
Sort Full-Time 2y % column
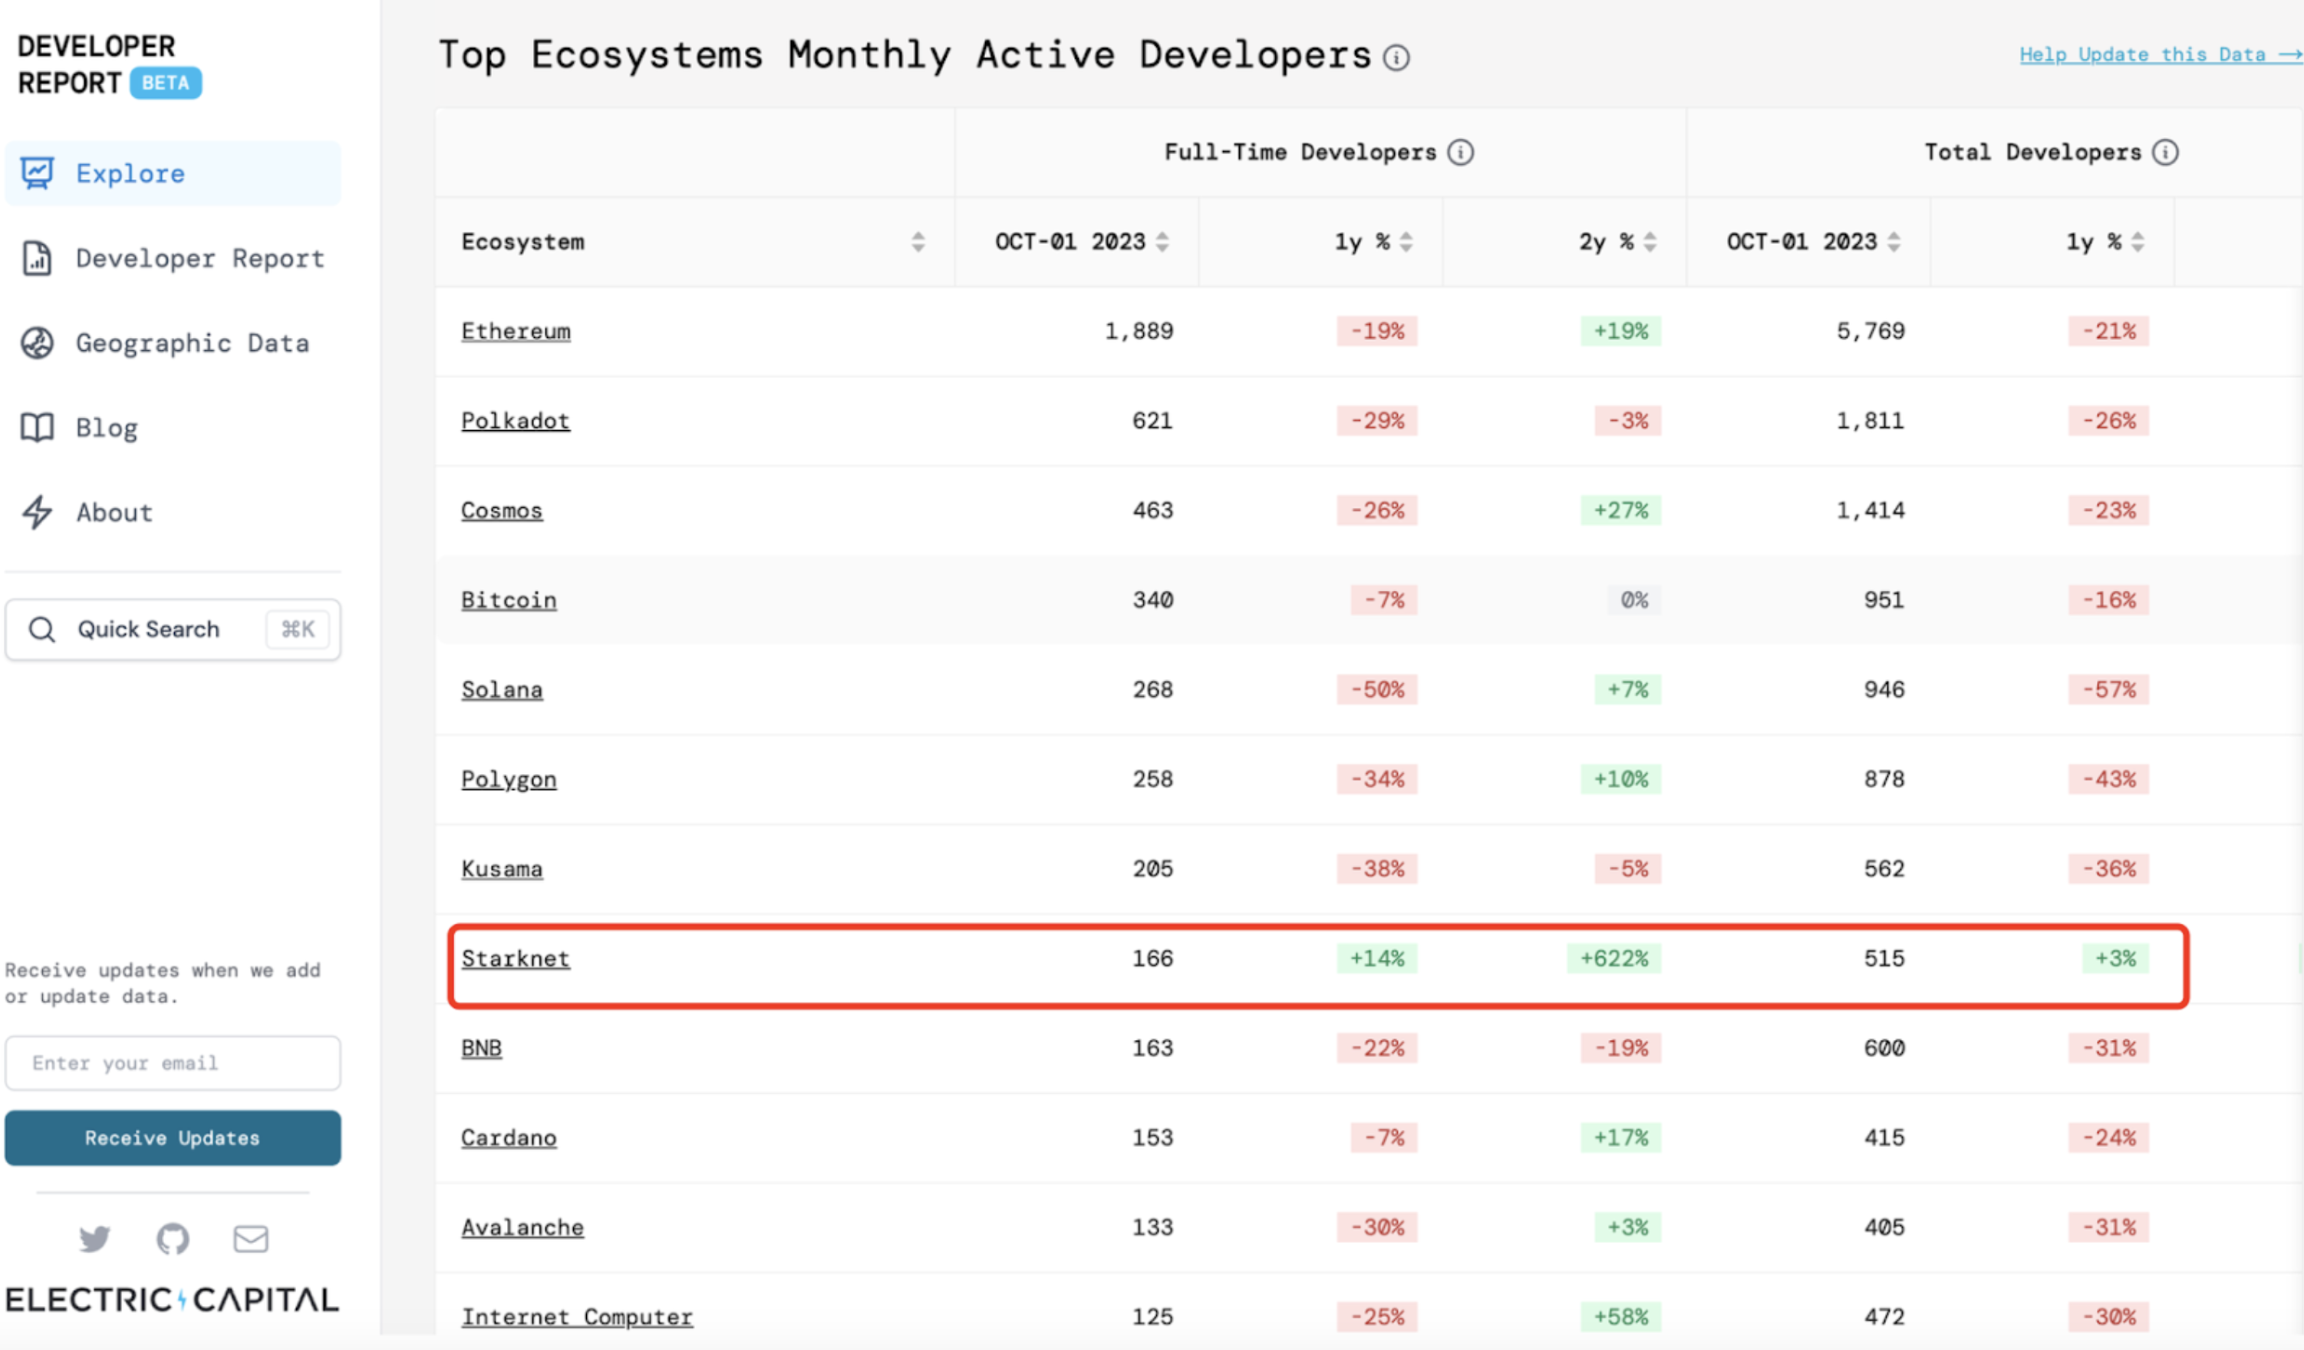[x=1650, y=242]
